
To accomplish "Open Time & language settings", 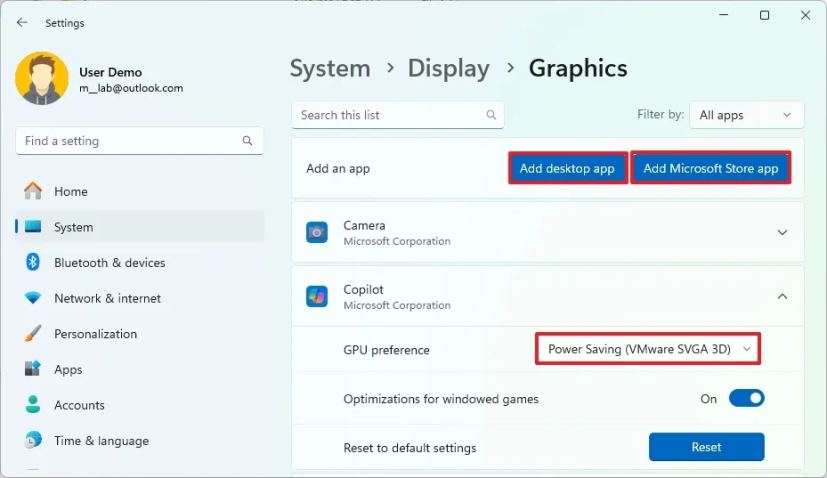I will point(140,441).
